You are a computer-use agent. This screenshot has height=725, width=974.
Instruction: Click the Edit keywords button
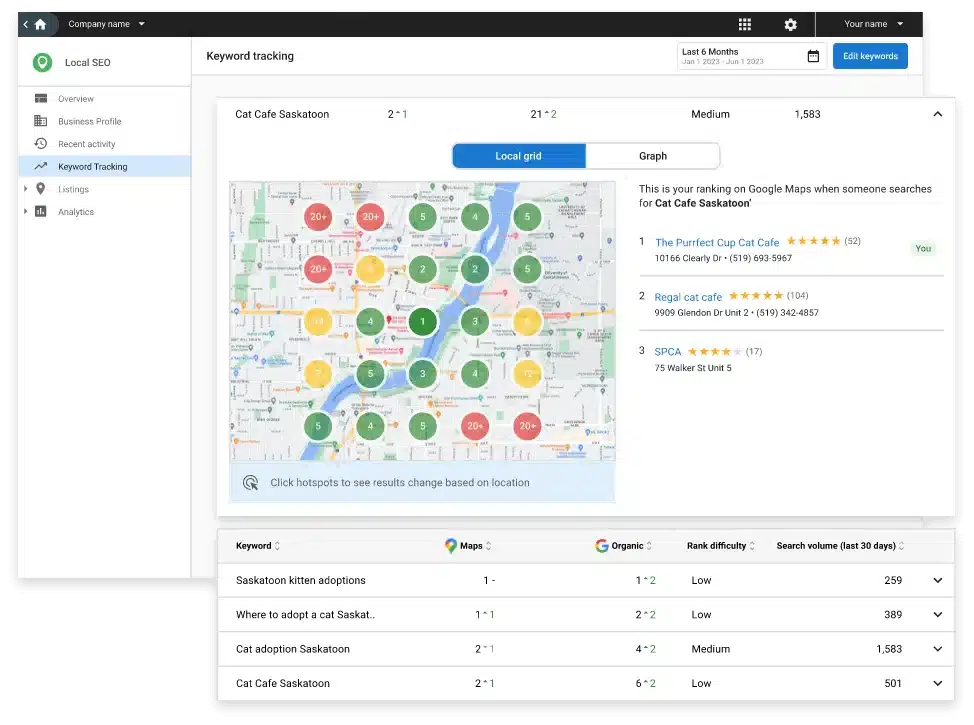pyautogui.click(x=870, y=56)
